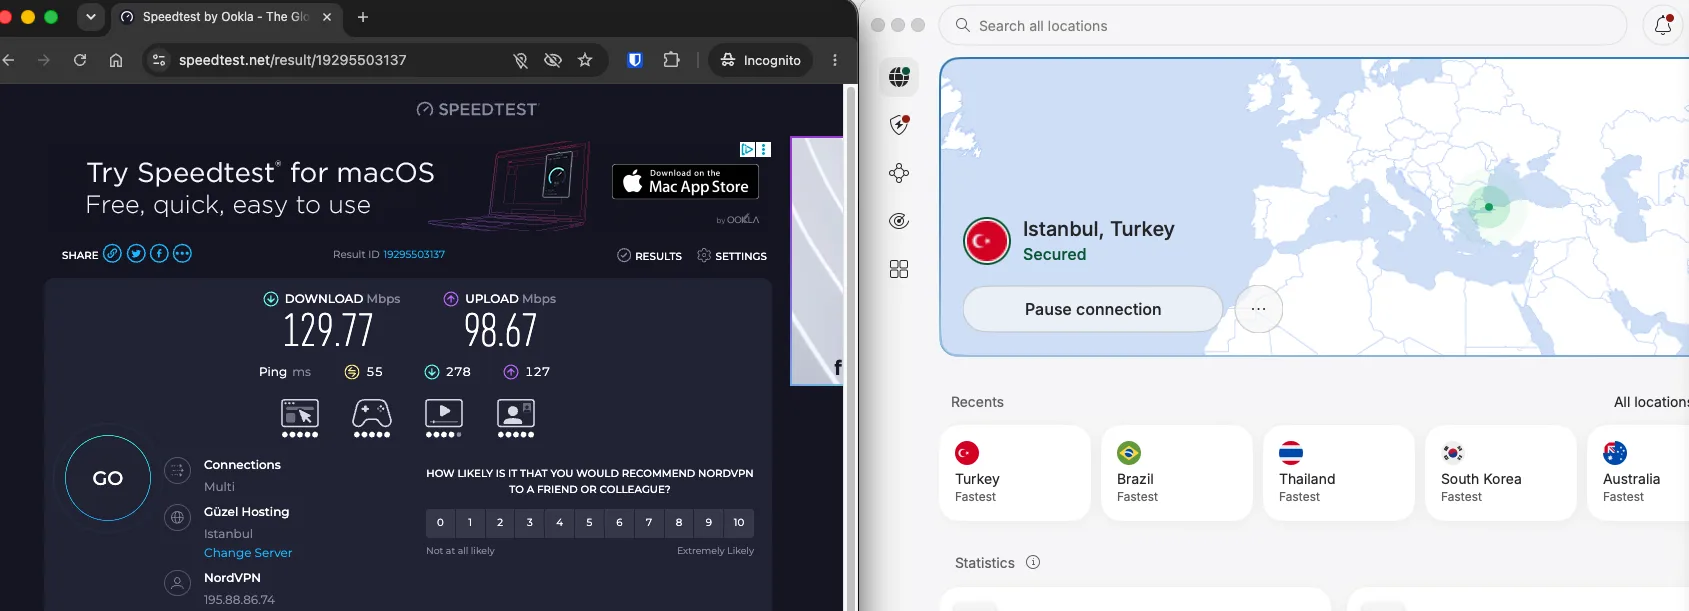This screenshot has width=1689, height=611.
Task: Select rating 0 on recommend scale
Action: coord(440,522)
